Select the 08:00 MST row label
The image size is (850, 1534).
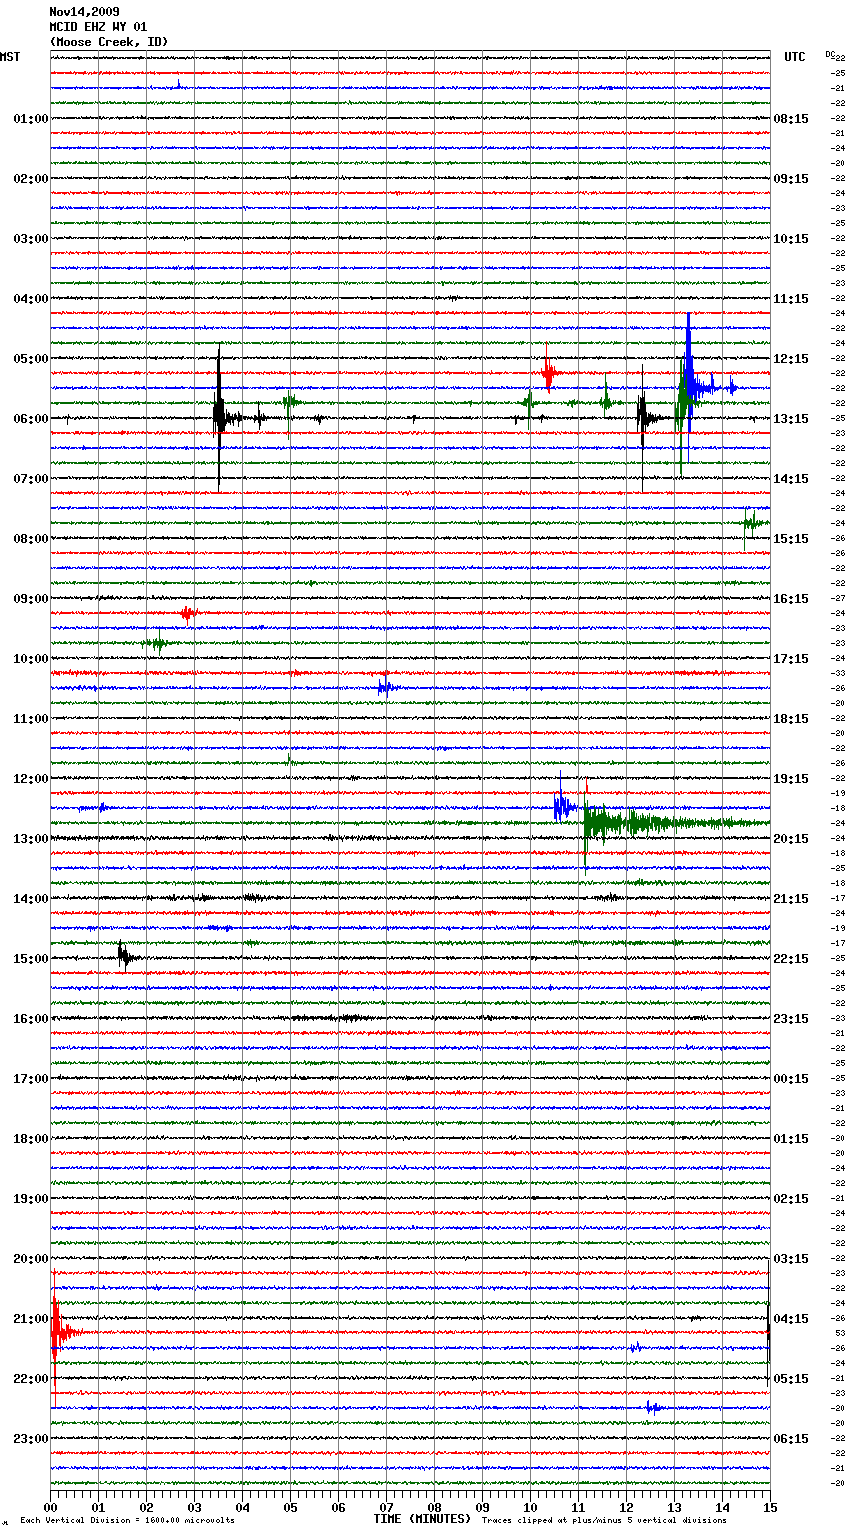point(31,539)
